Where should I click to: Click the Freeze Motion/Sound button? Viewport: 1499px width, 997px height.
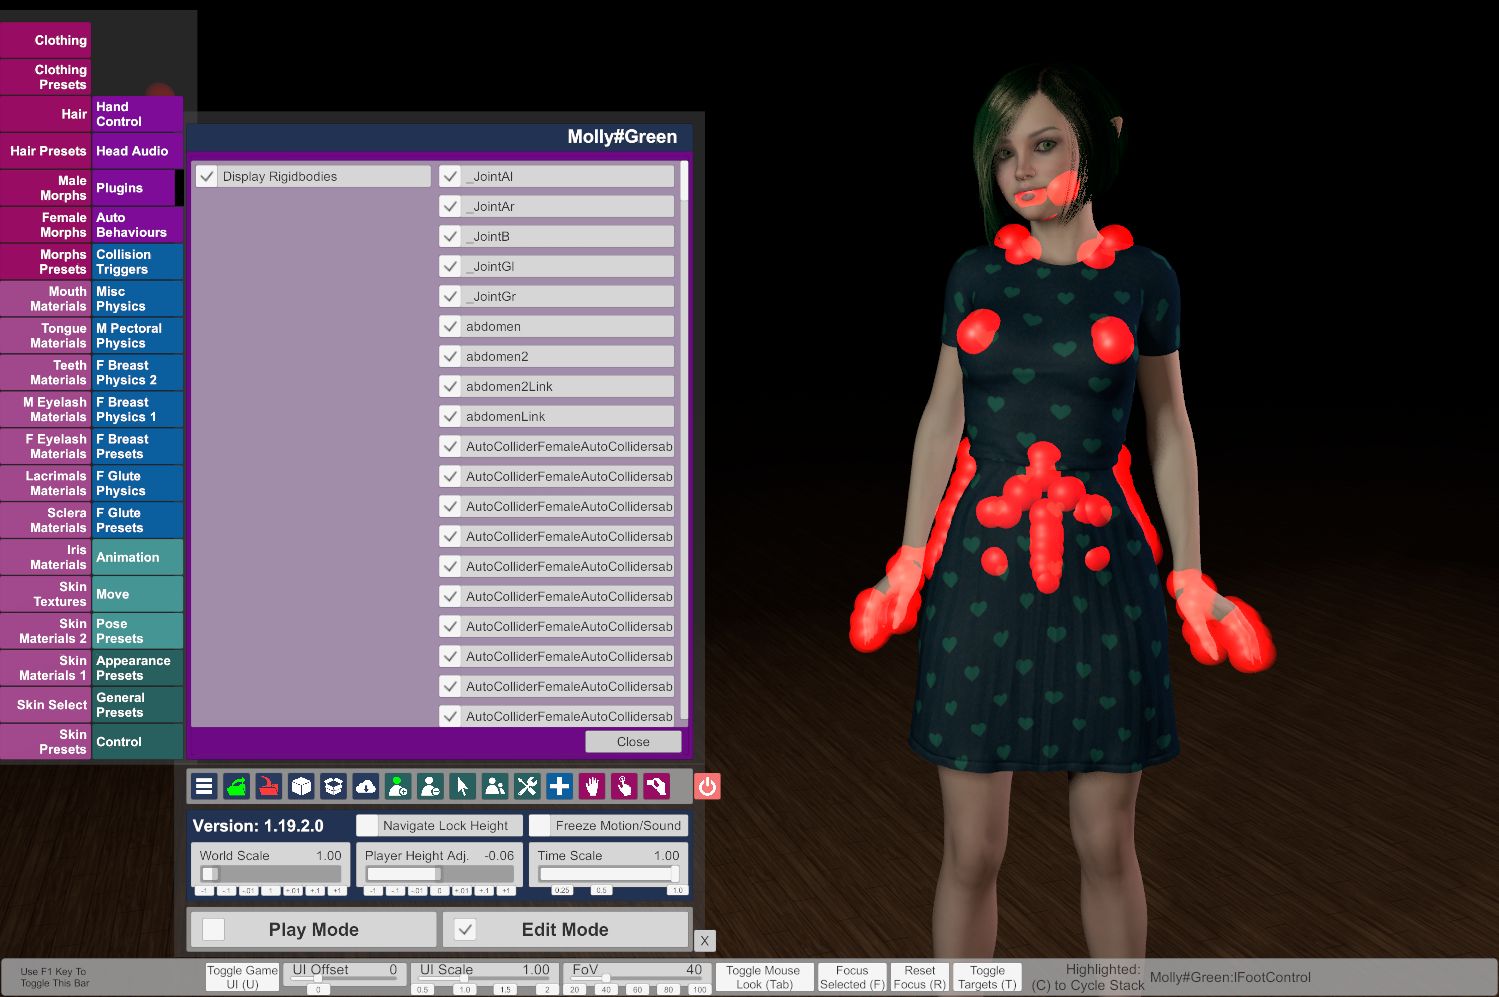pyautogui.click(x=608, y=825)
